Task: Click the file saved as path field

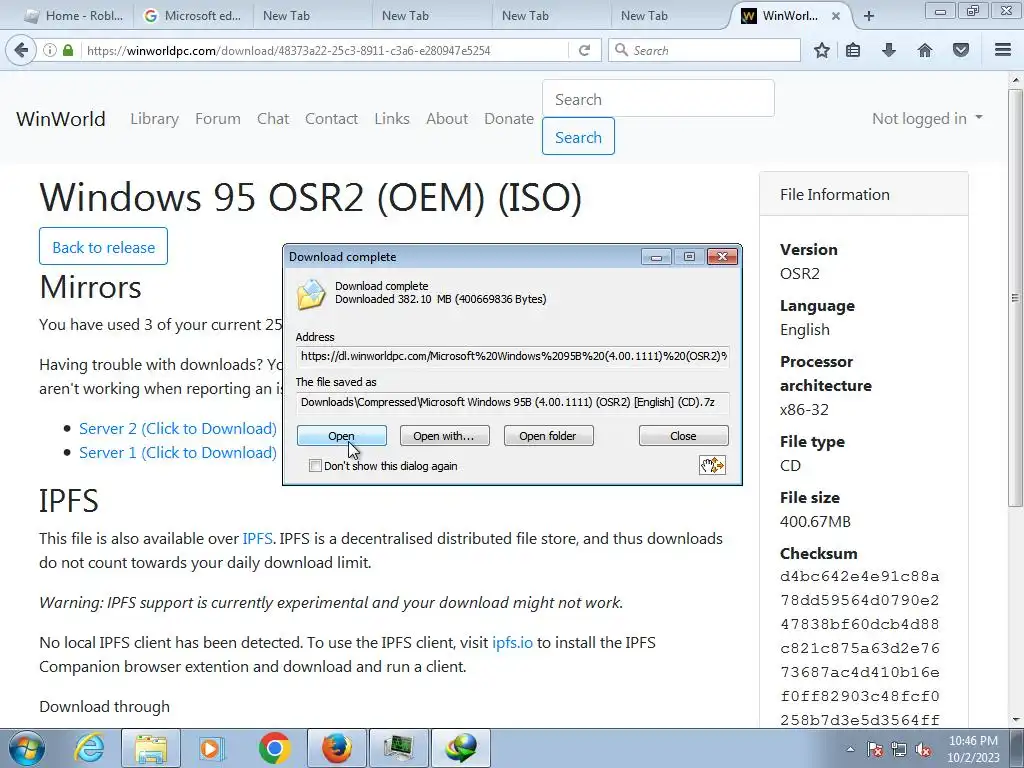Action: point(513,402)
